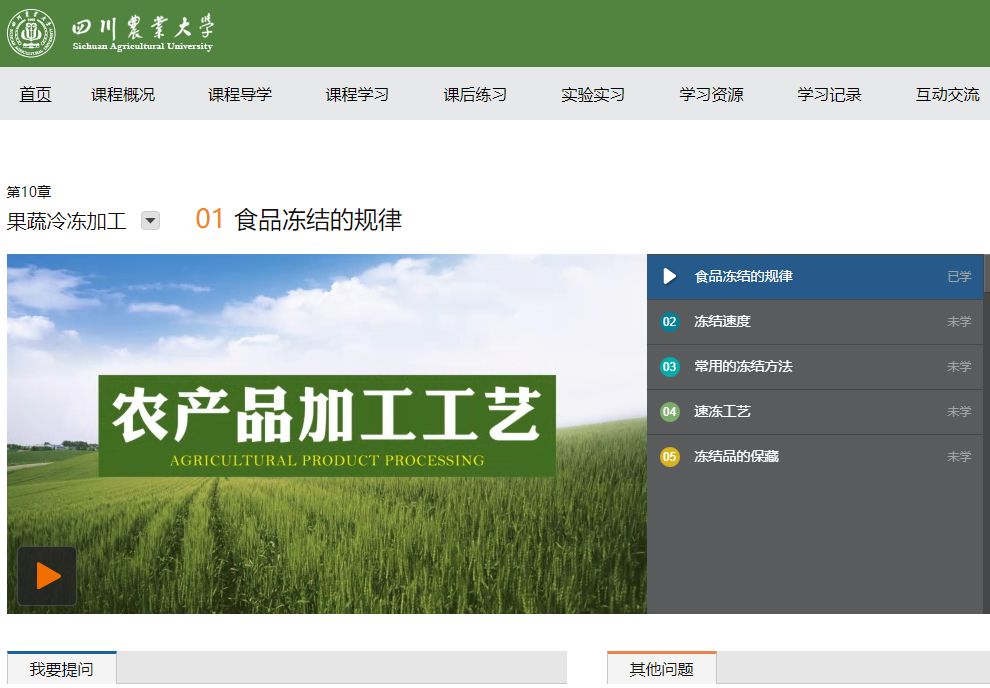Open the 首页 menu item

(35, 95)
